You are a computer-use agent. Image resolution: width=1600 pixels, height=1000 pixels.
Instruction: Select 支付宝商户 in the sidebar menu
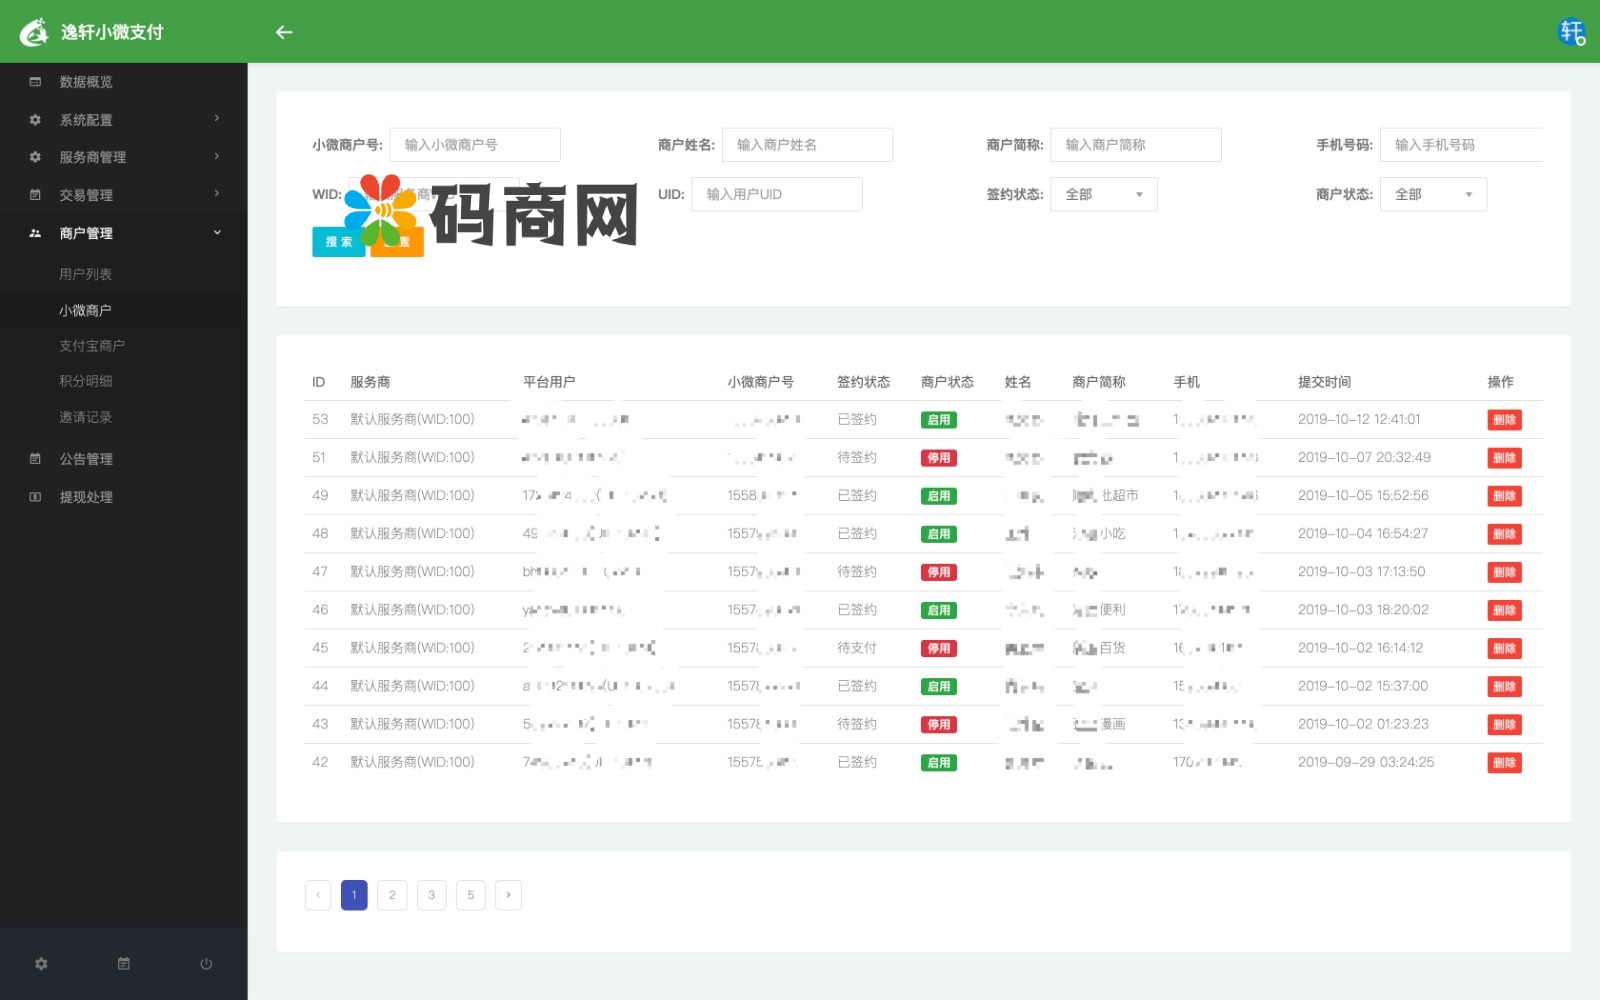coord(90,345)
